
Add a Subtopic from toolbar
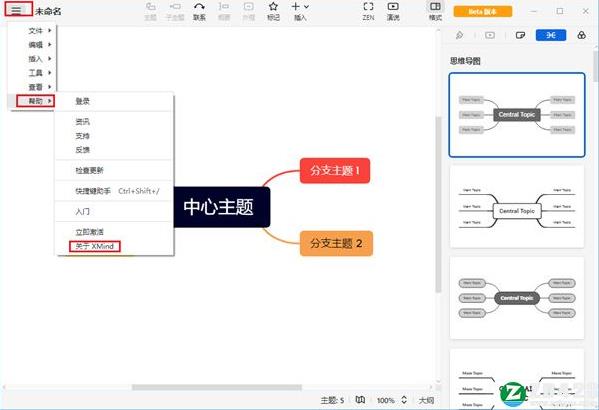click(x=175, y=11)
